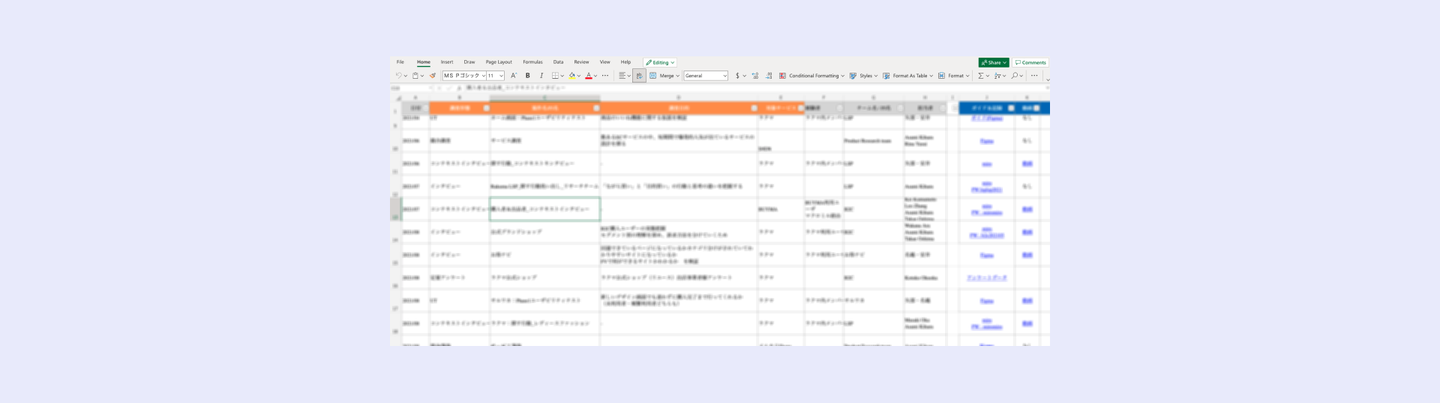Open Format As Table dropdown

click(908, 76)
